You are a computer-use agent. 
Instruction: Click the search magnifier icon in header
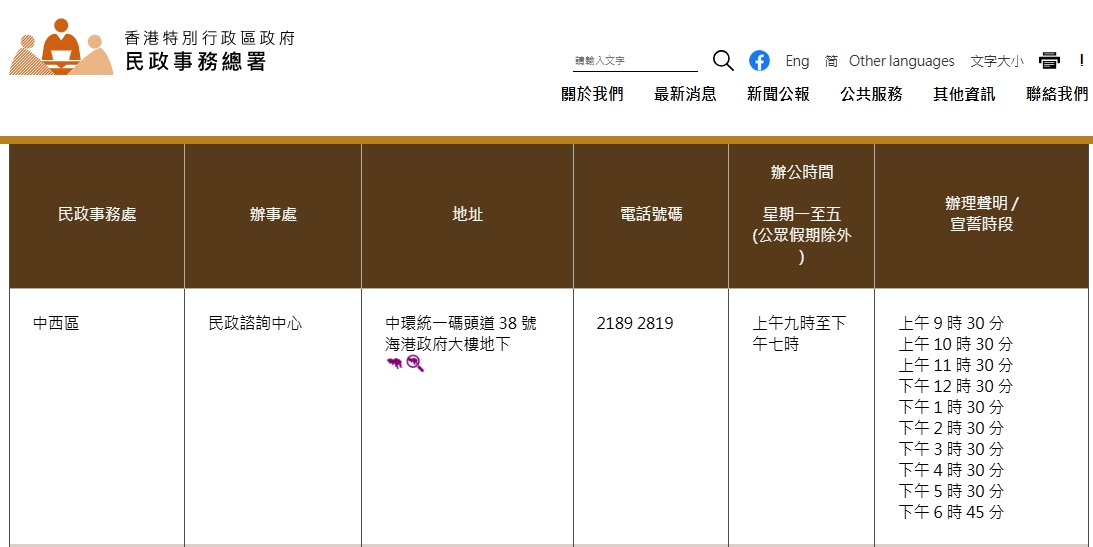click(x=723, y=61)
